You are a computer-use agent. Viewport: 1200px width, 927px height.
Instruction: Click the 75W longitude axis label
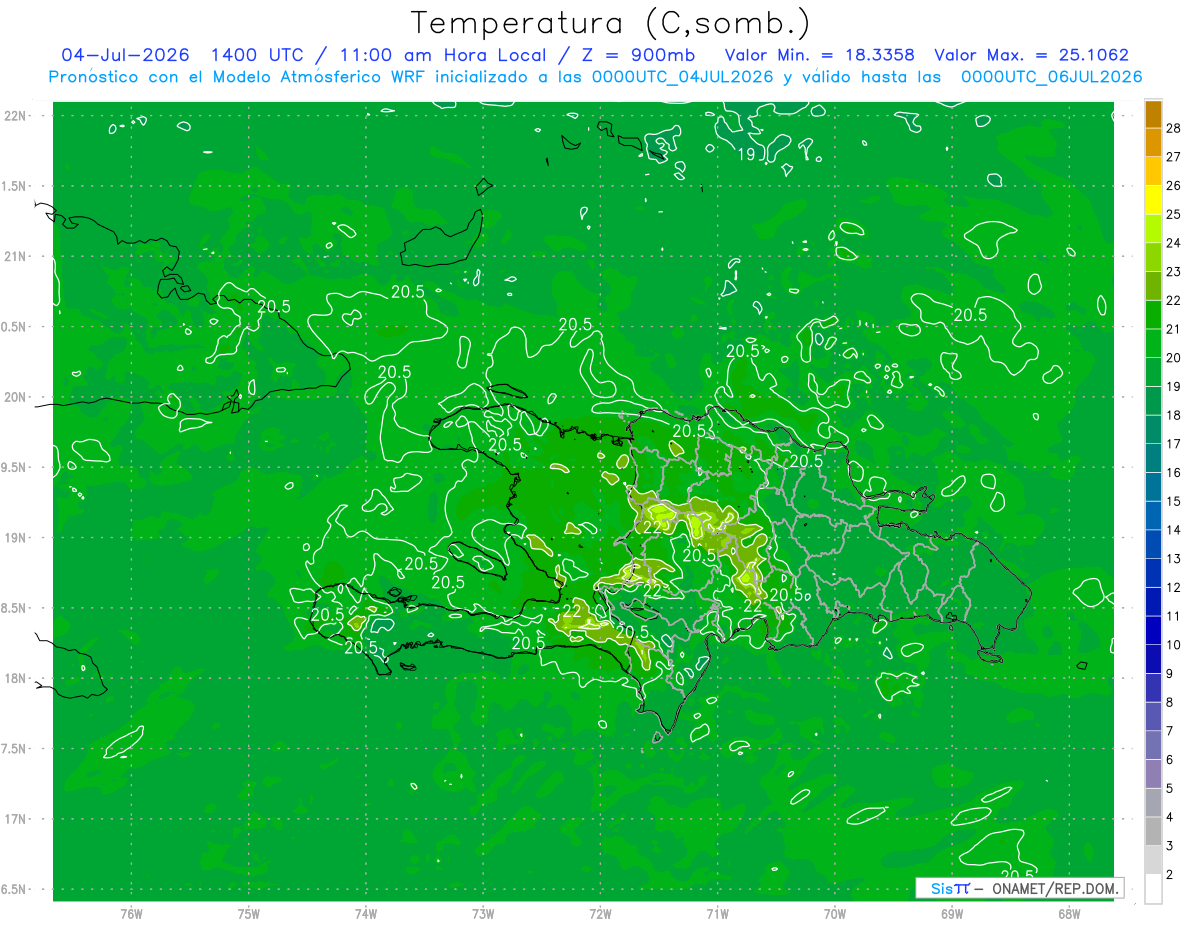click(x=249, y=914)
